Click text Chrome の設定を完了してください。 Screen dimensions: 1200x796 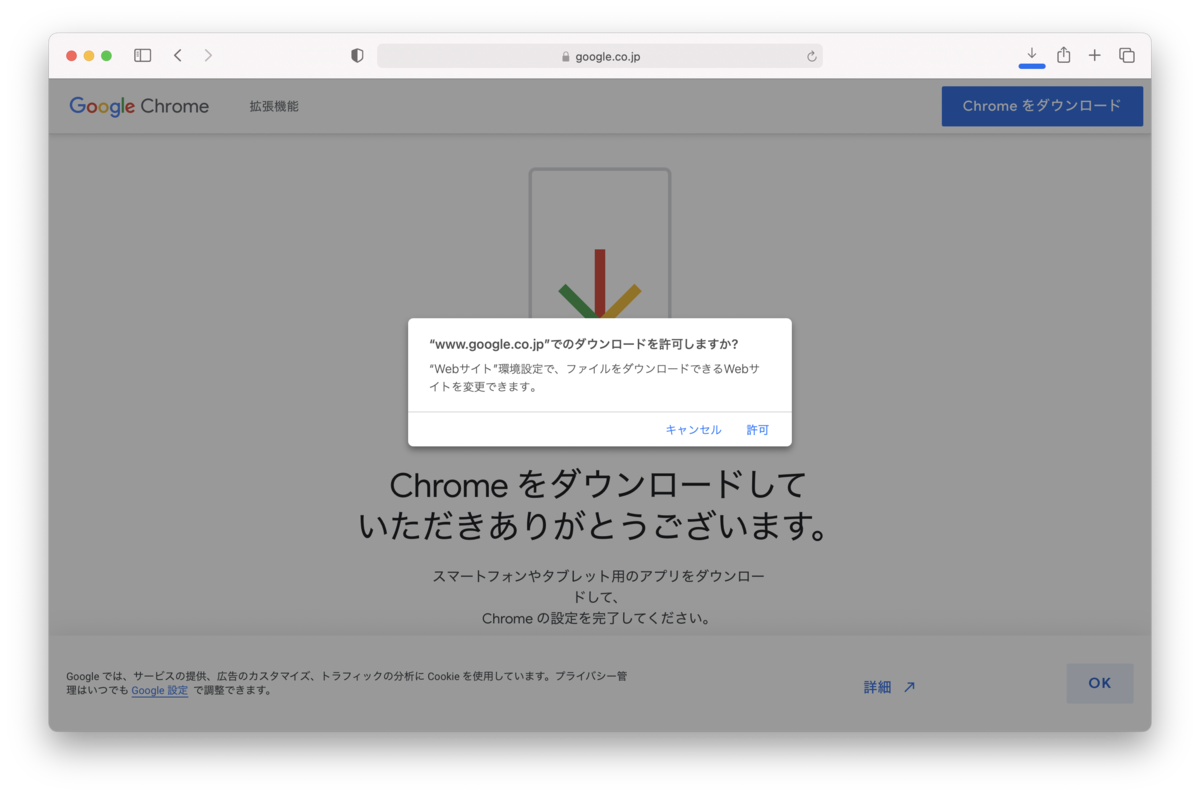click(x=597, y=618)
